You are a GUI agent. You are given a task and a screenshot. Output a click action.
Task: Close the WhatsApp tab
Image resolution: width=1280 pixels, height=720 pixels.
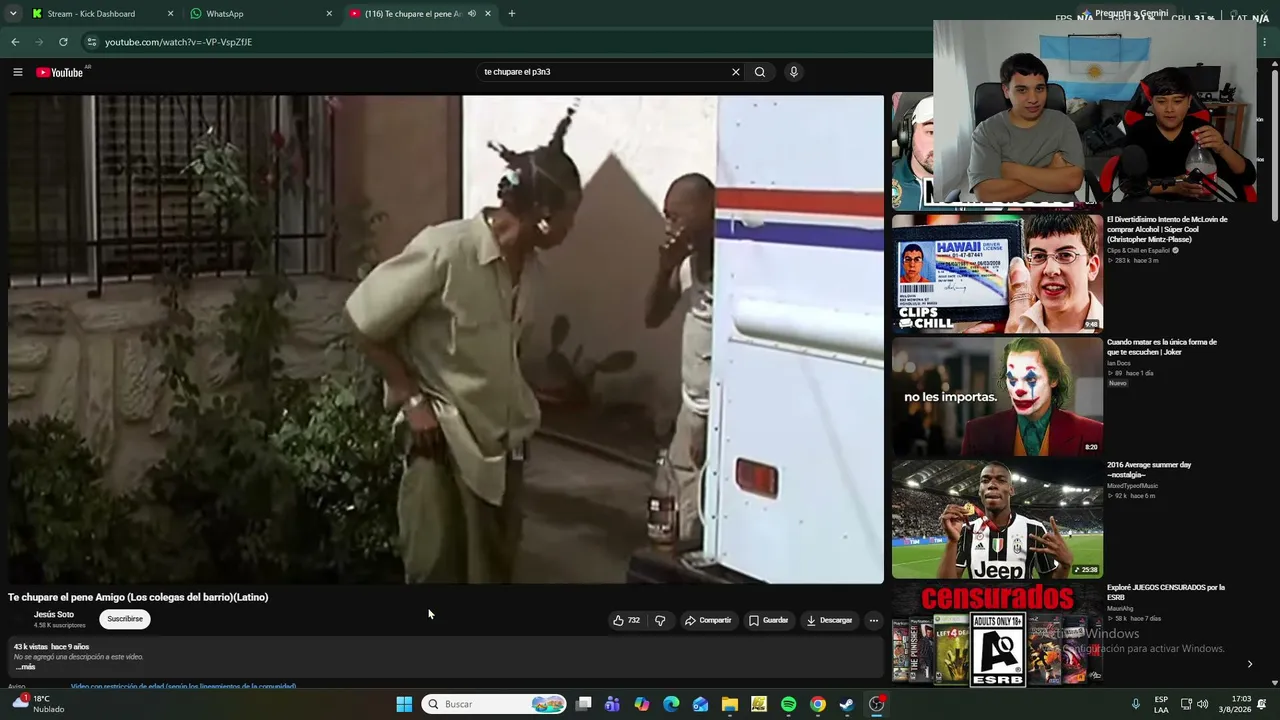pyautogui.click(x=329, y=14)
